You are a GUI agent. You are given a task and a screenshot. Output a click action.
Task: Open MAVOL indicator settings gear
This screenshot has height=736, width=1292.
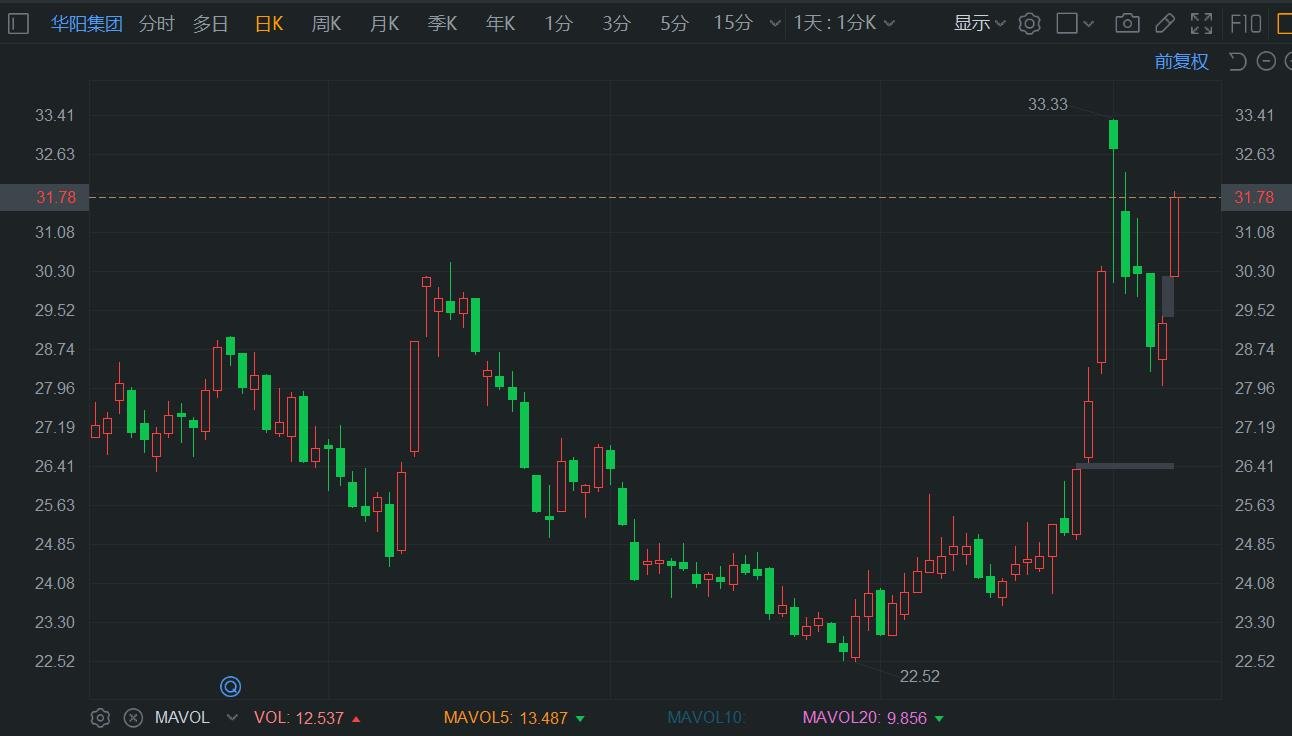100,718
